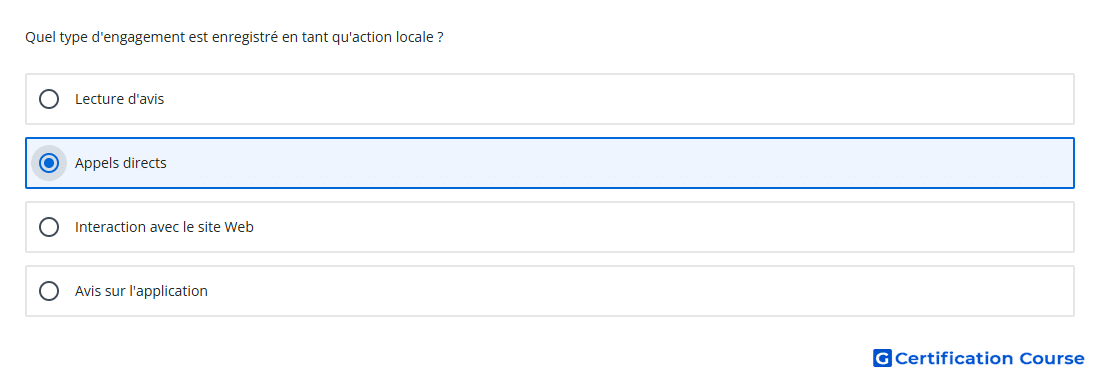Click the "Appels directs" label text
1100x377 pixels.
[x=121, y=163]
